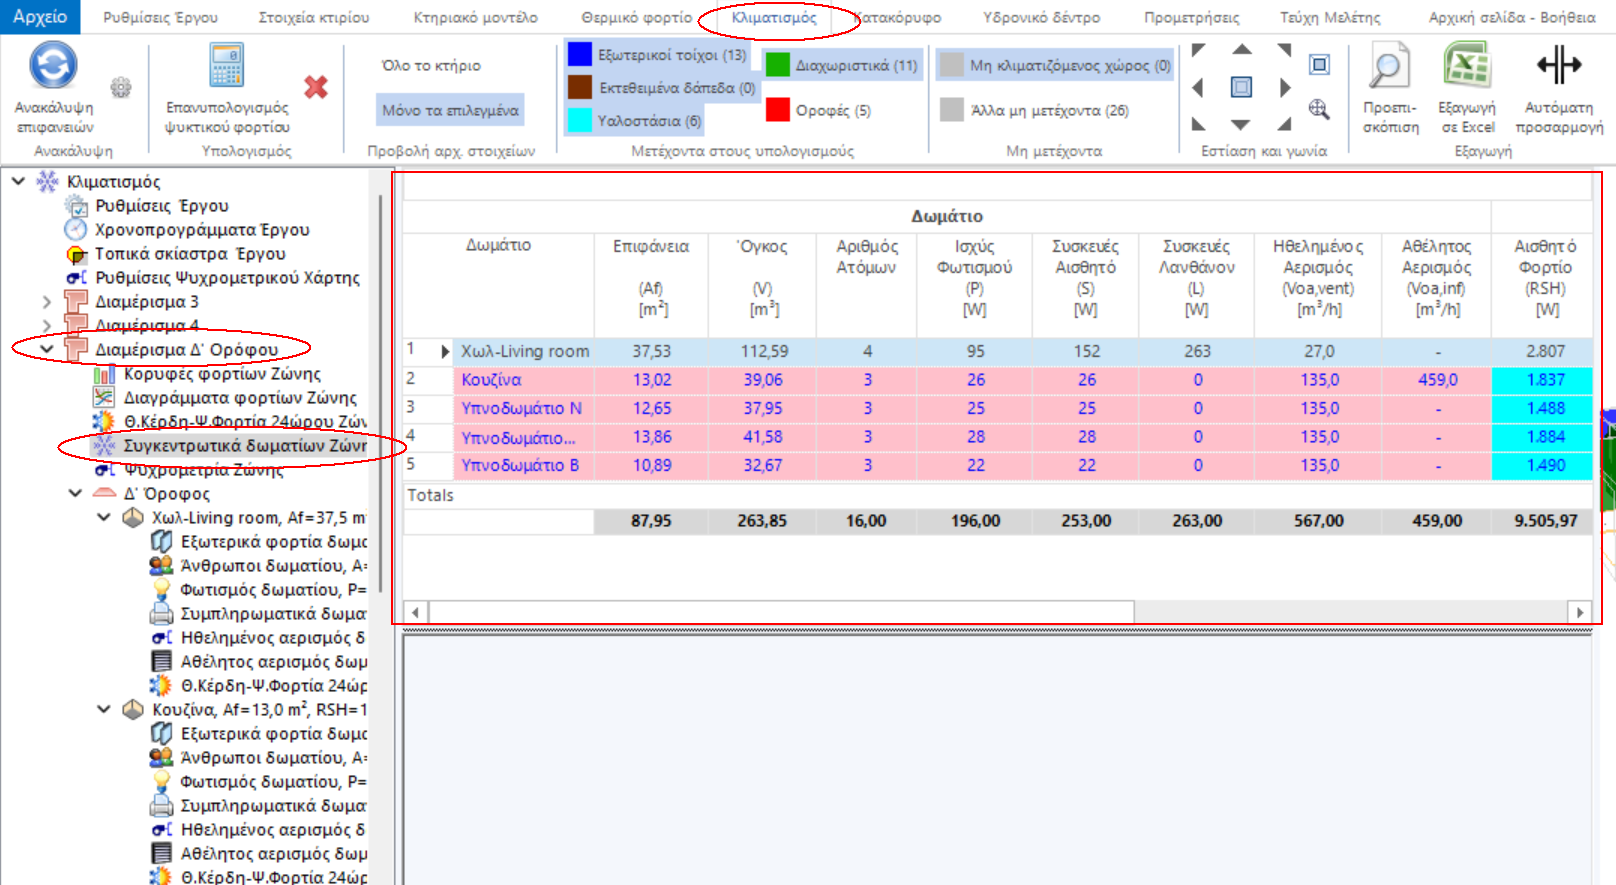This screenshot has width=1616, height=885.
Task: Click the up arrow view icon
Action: coord(1241,49)
